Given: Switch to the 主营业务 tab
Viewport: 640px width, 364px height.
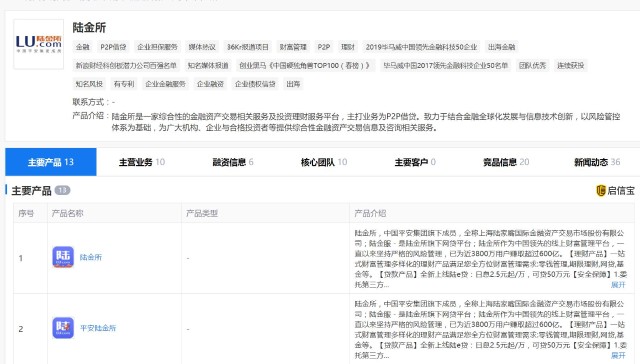Looking at the screenshot, I should pos(142,162).
